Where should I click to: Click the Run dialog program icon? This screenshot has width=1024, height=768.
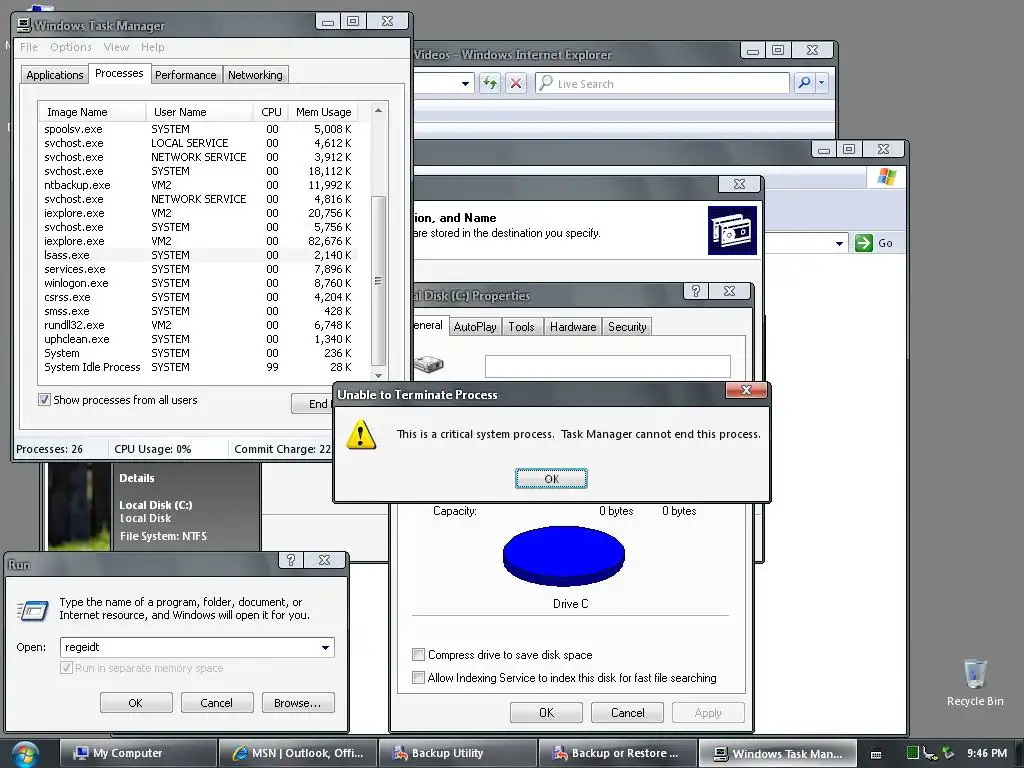tap(33, 610)
